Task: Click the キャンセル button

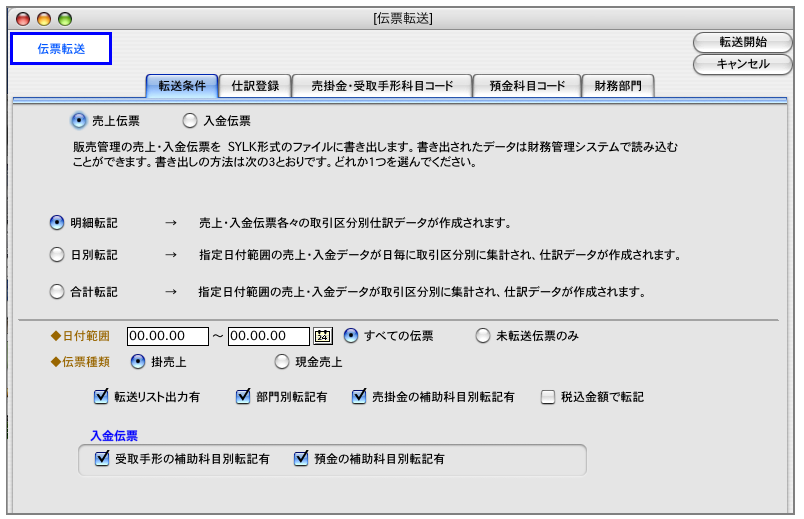Action: (742, 65)
